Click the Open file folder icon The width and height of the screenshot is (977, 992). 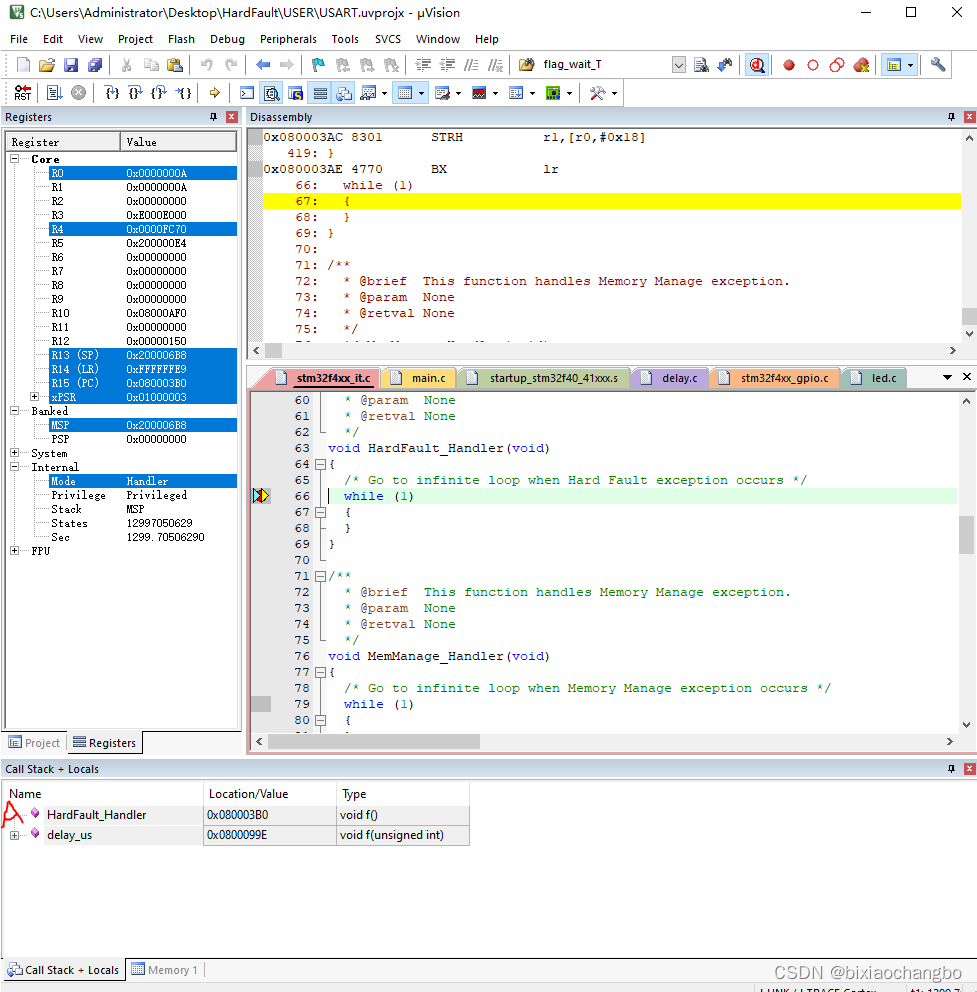coord(47,65)
